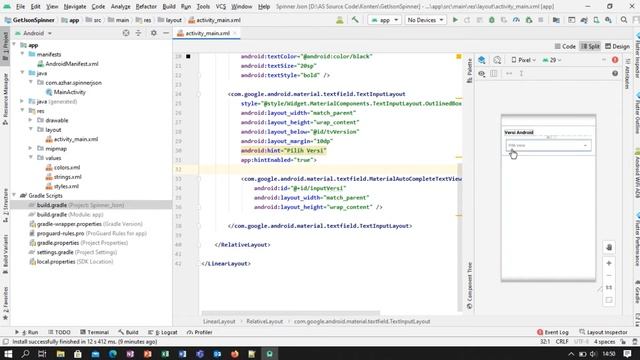Switch editor to Split view
This screenshot has width=640, height=360.
coord(590,47)
